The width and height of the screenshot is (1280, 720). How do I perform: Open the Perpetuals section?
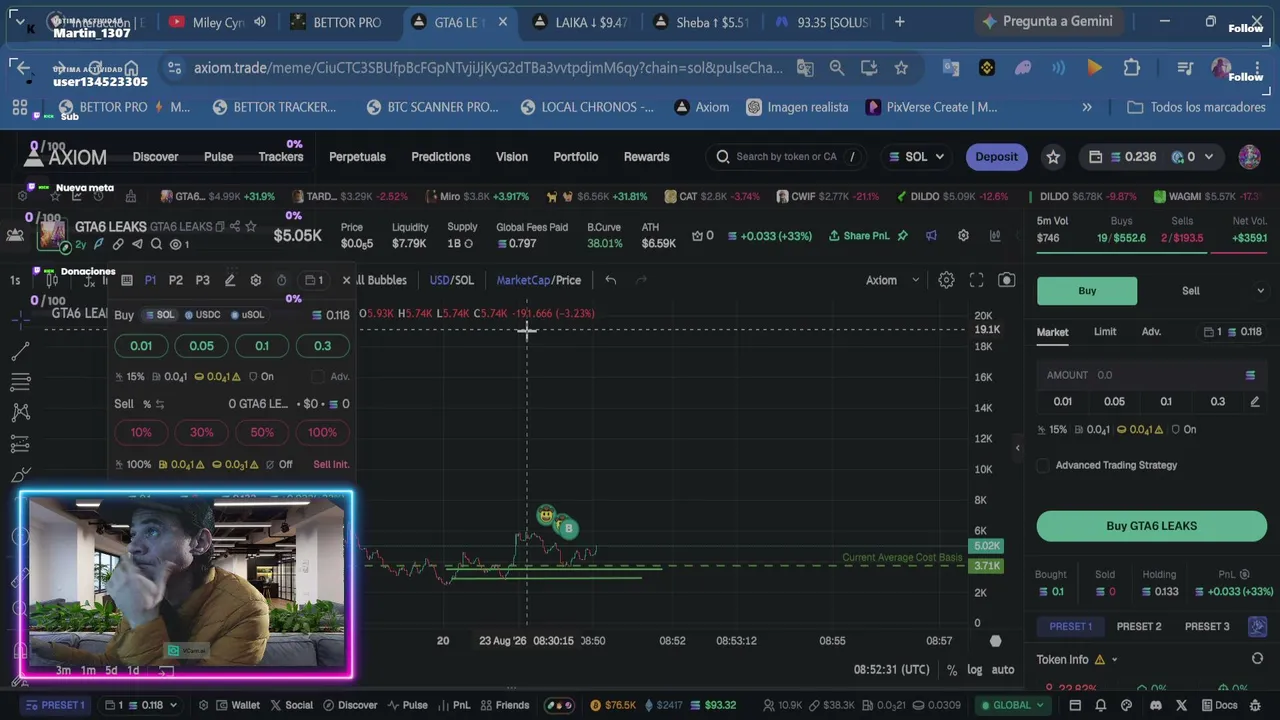tap(357, 157)
